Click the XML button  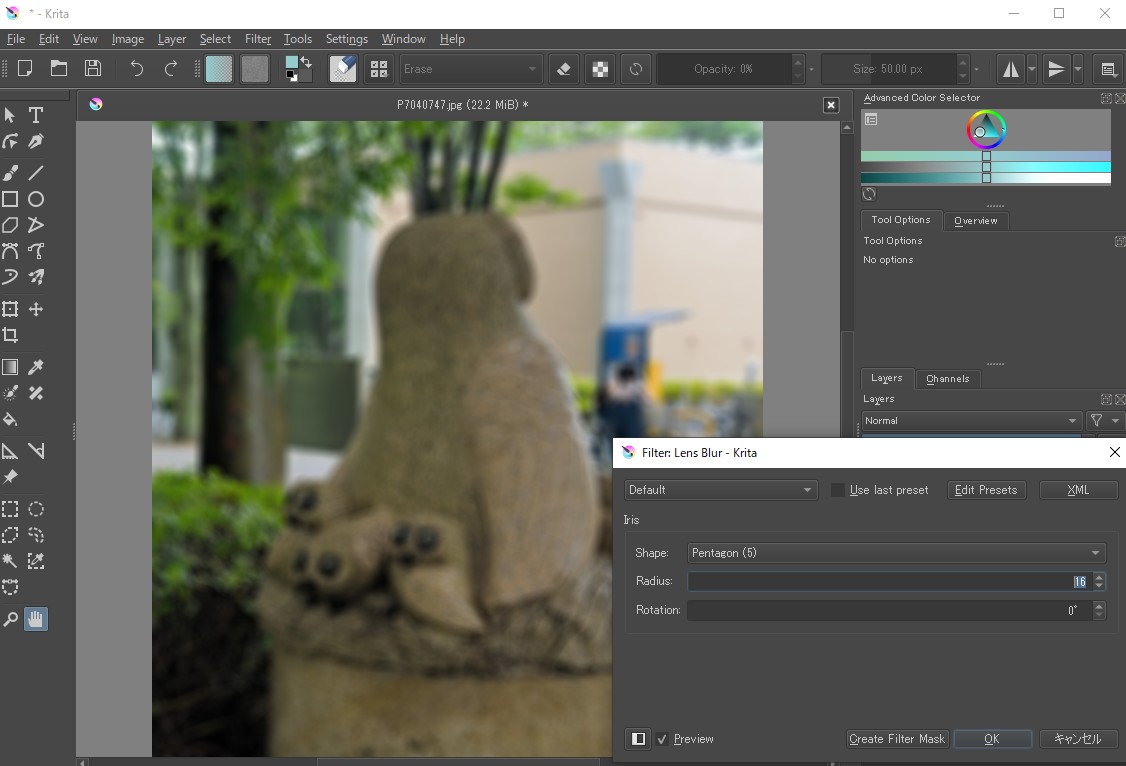coord(1078,490)
